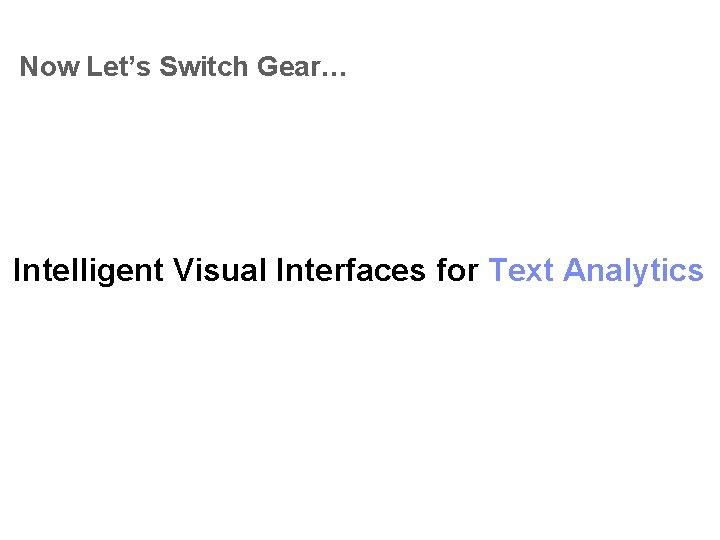Image resolution: width=720 pixels, height=540 pixels.
Task: Click the capital "S" of "Switch"
Action: pos(169,67)
